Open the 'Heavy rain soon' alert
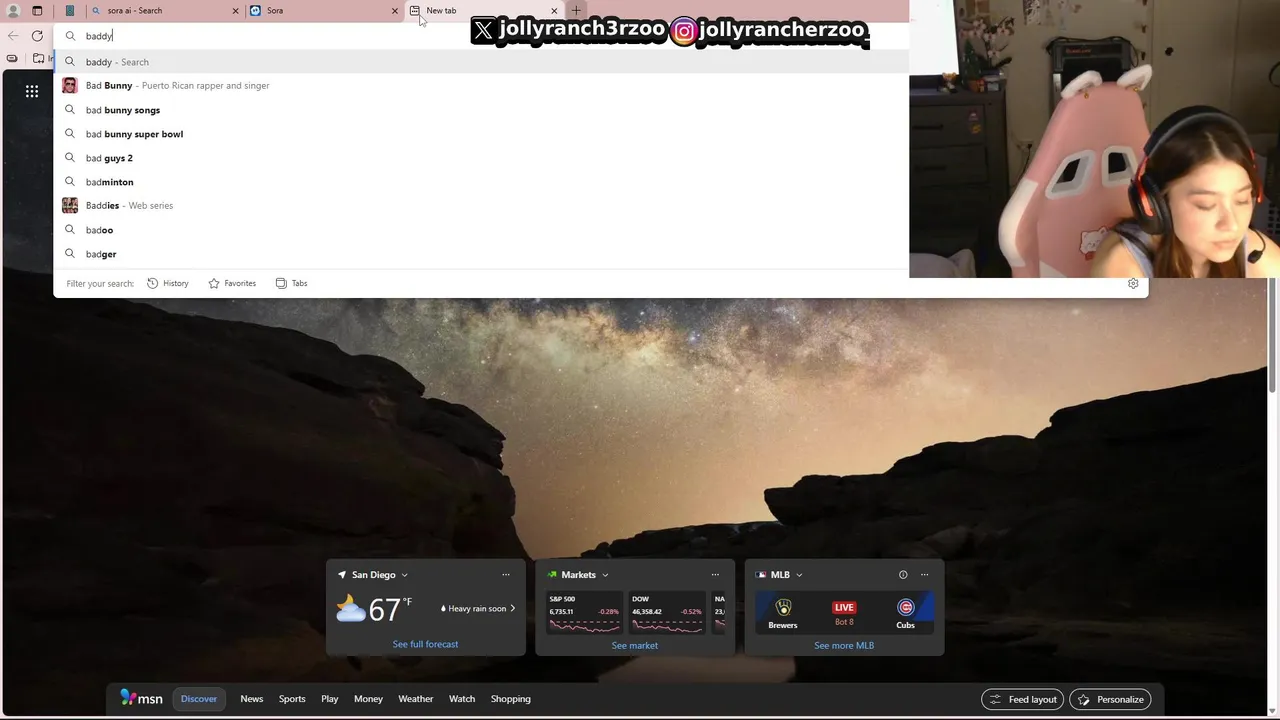 (x=478, y=609)
